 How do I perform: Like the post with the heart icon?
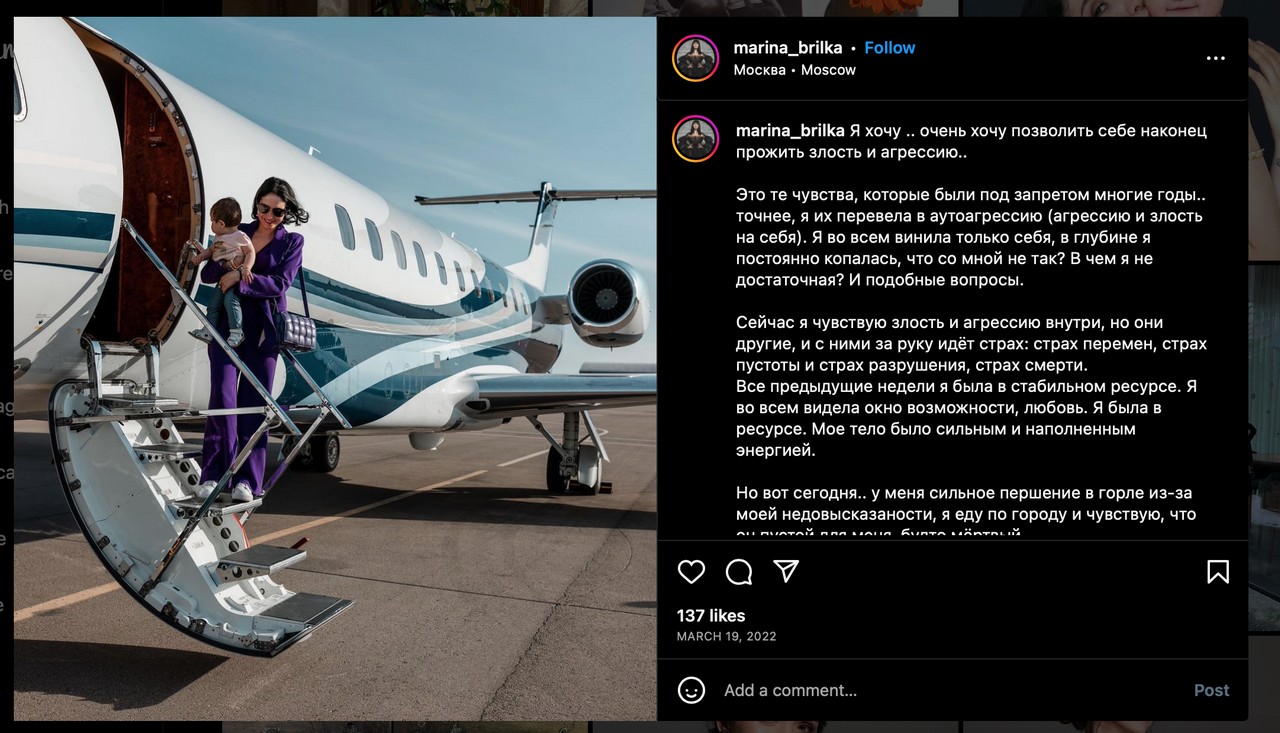pos(691,571)
